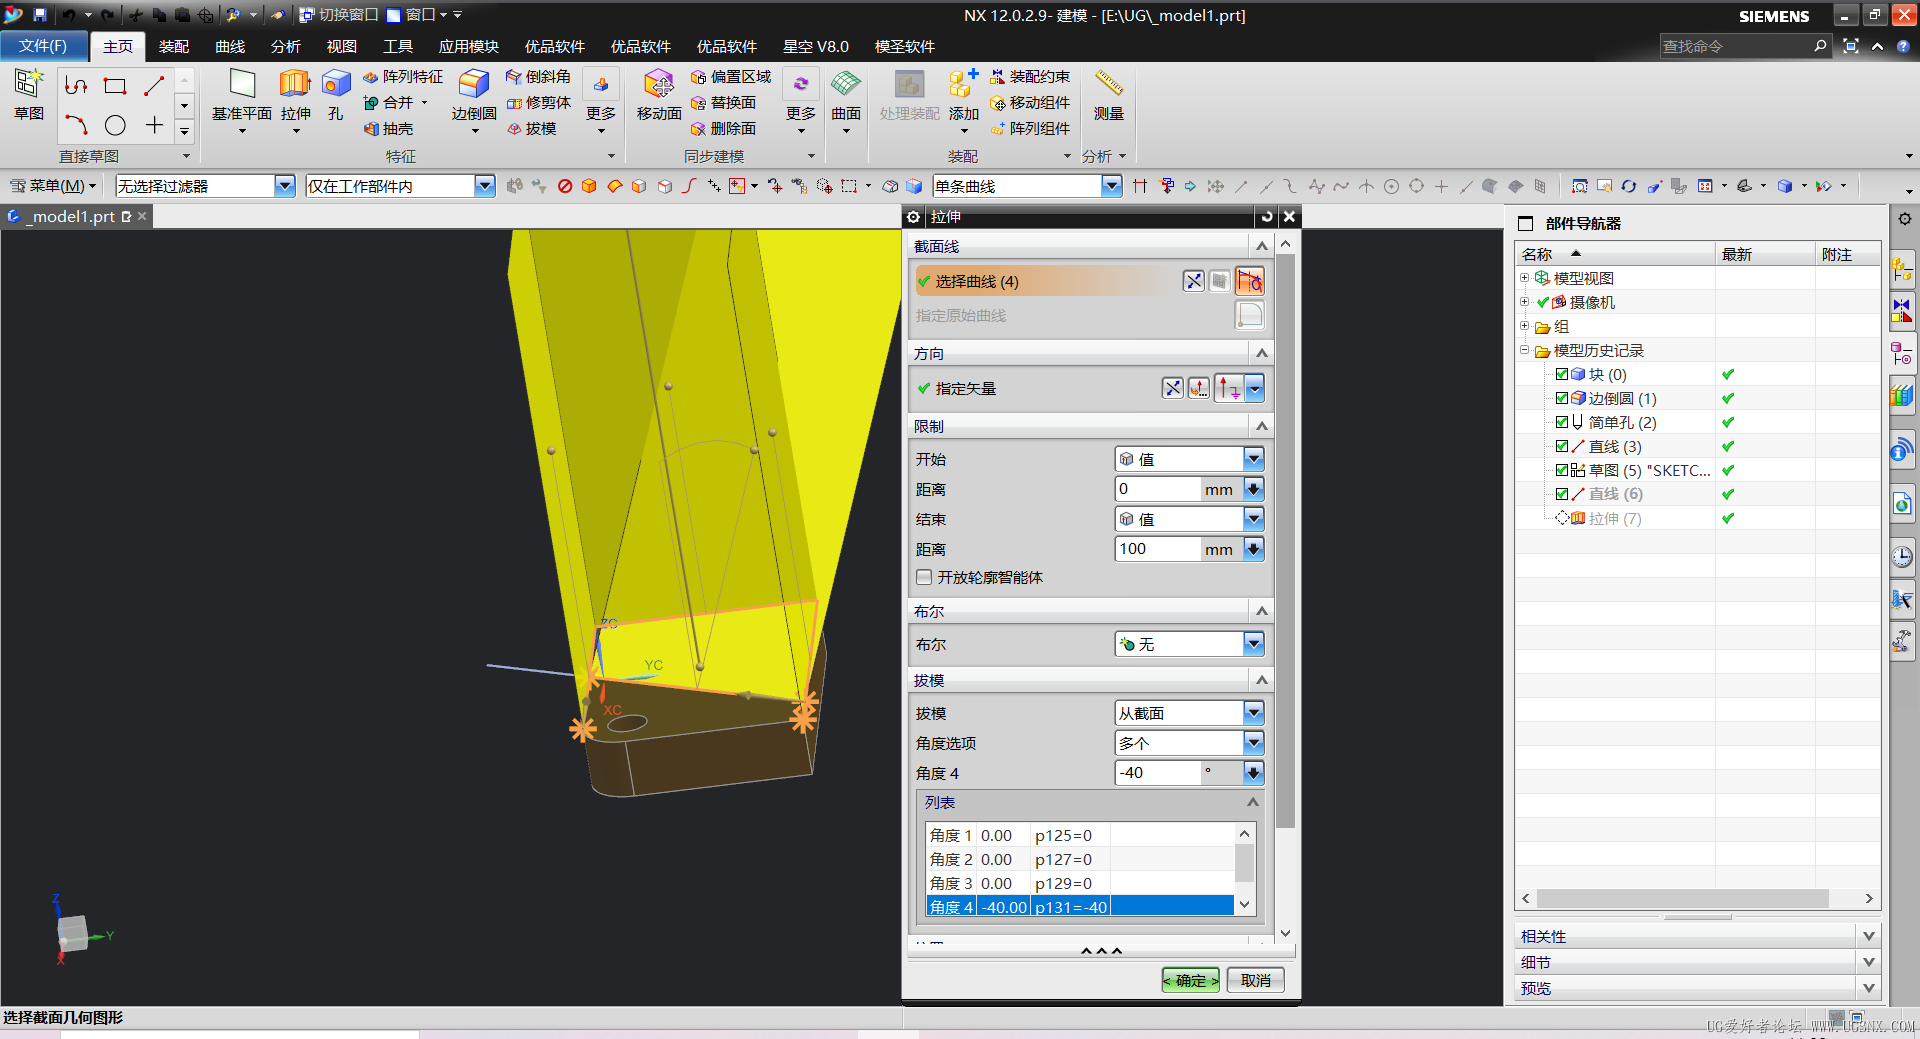Screen dimensions: 1920x1039
Task: Open the 结束 value type dropdown
Action: point(1253,519)
